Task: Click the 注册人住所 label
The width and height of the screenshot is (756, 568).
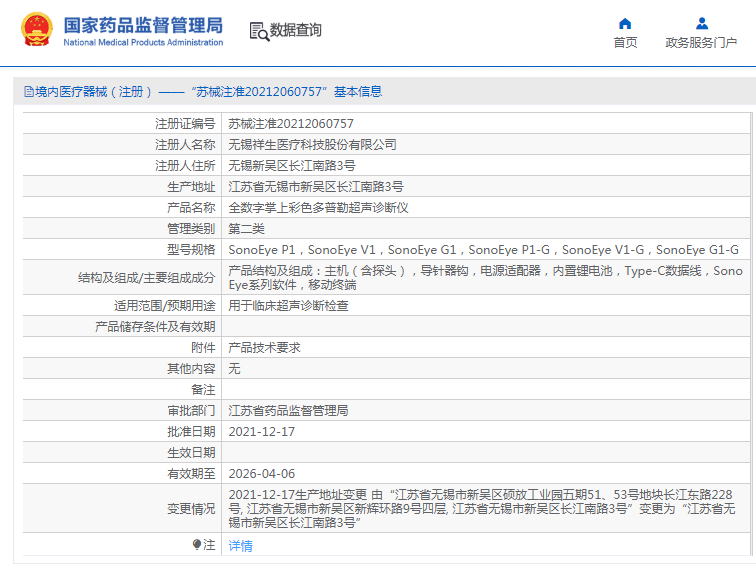Action: click(185, 166)
